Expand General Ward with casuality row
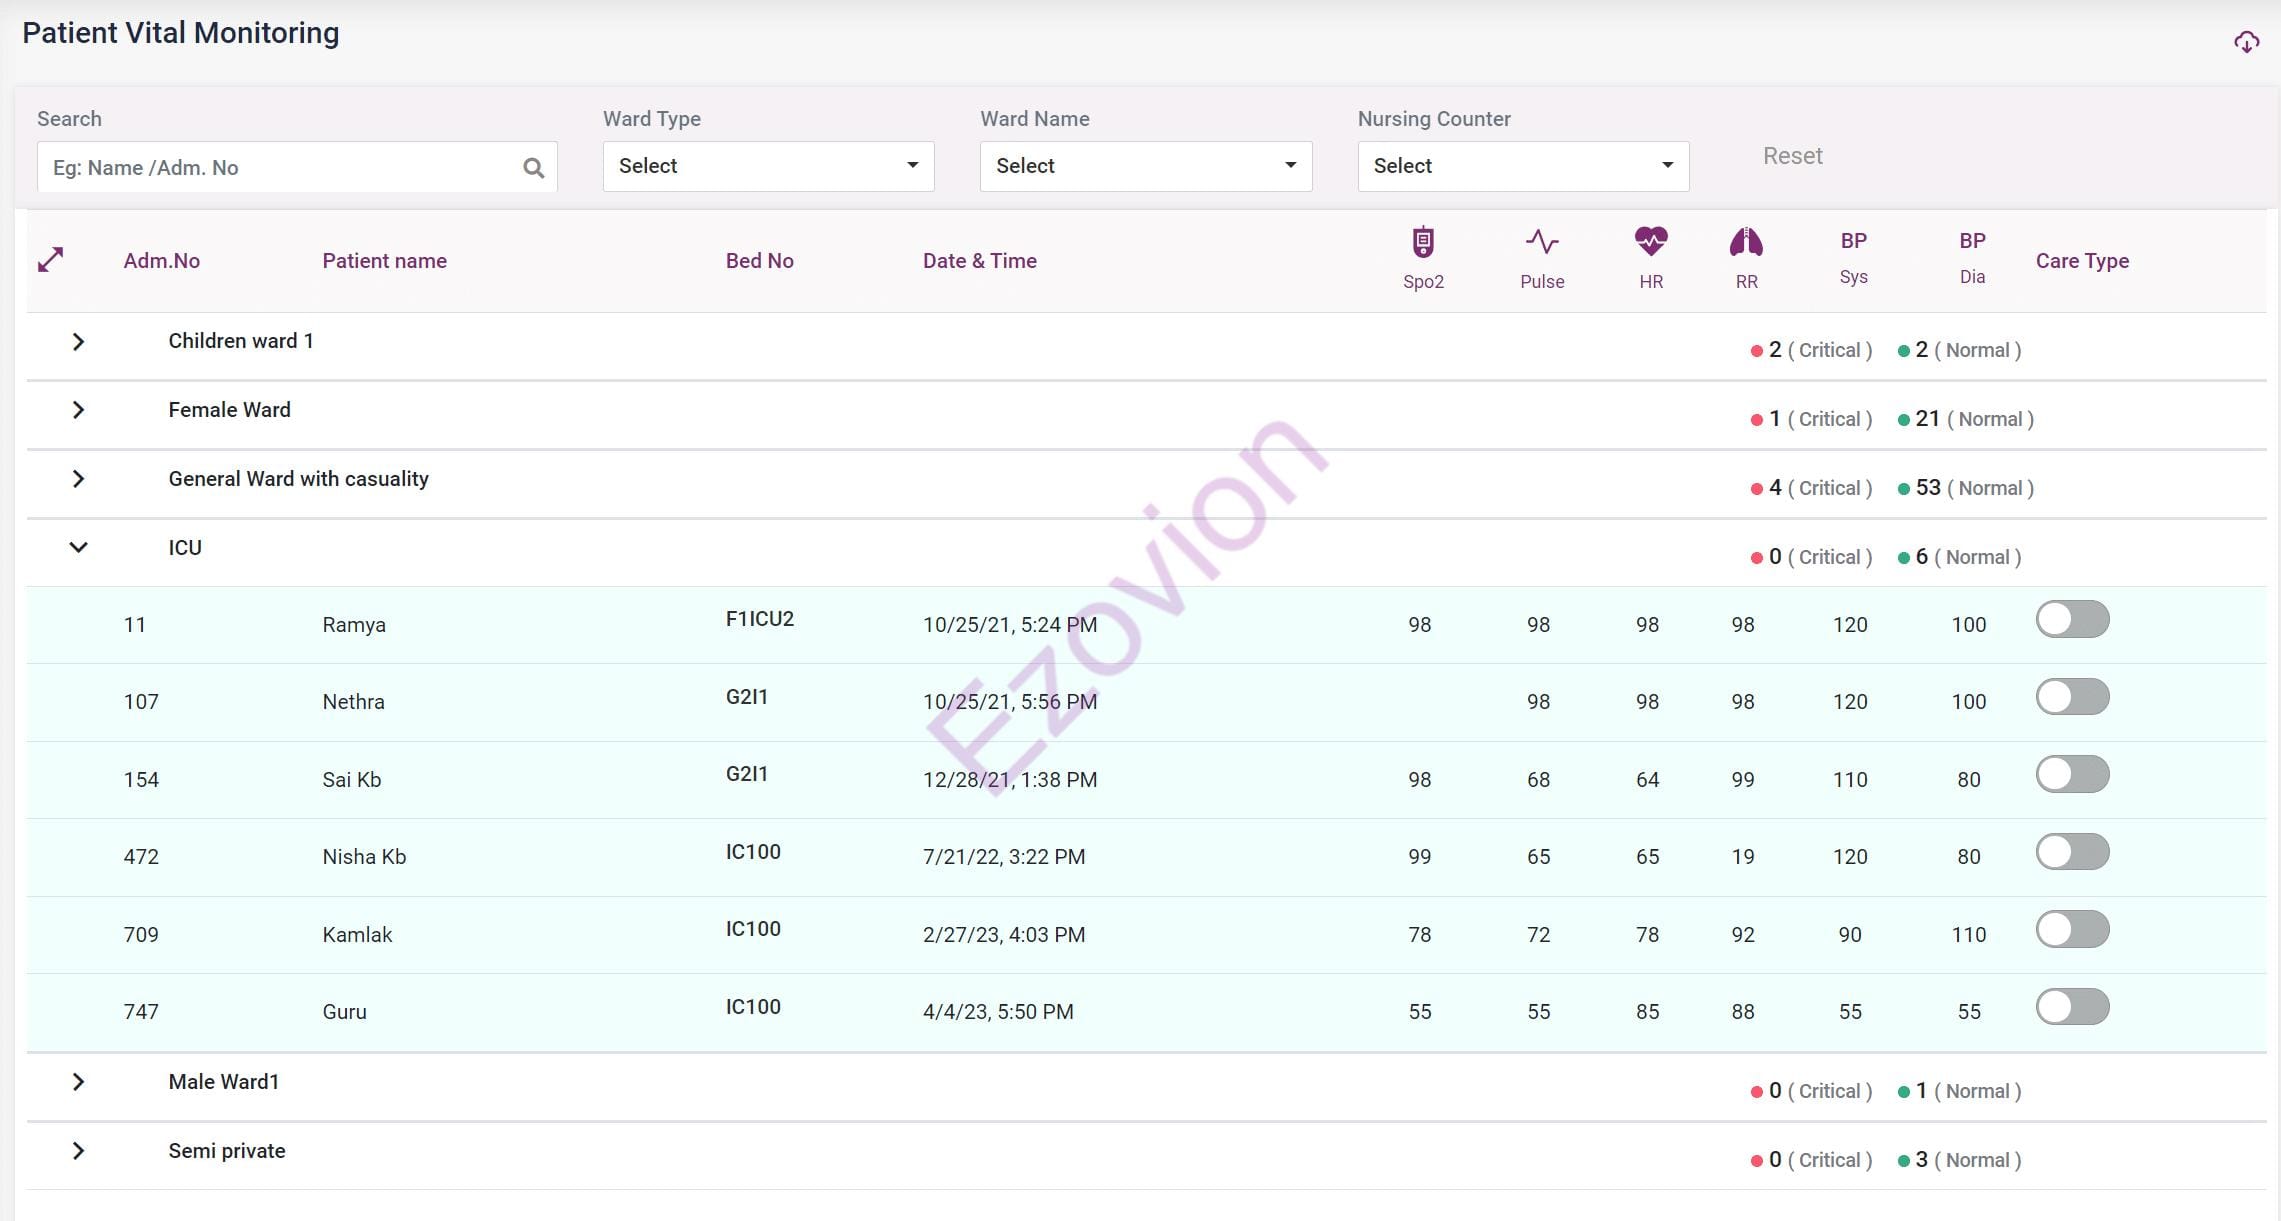The image size is (2281, 1221). (x=78, y=479)
